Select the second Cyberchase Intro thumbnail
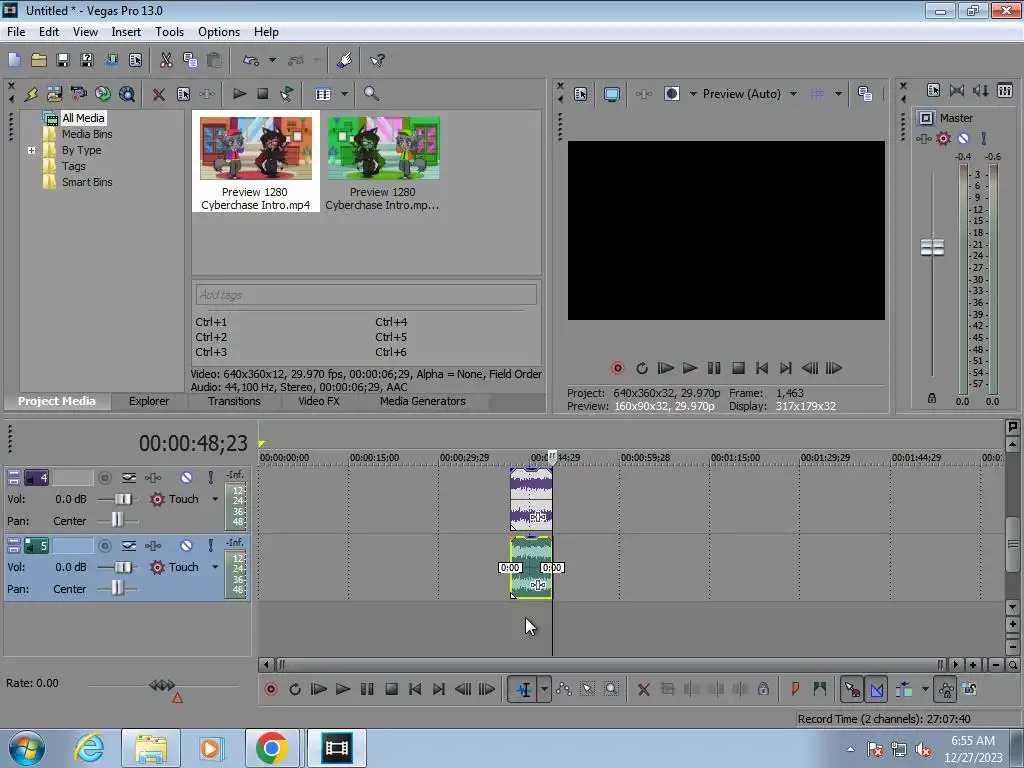Image resolution: width=1024 pixels, height=768 pixels. click(x=383, y=162)
